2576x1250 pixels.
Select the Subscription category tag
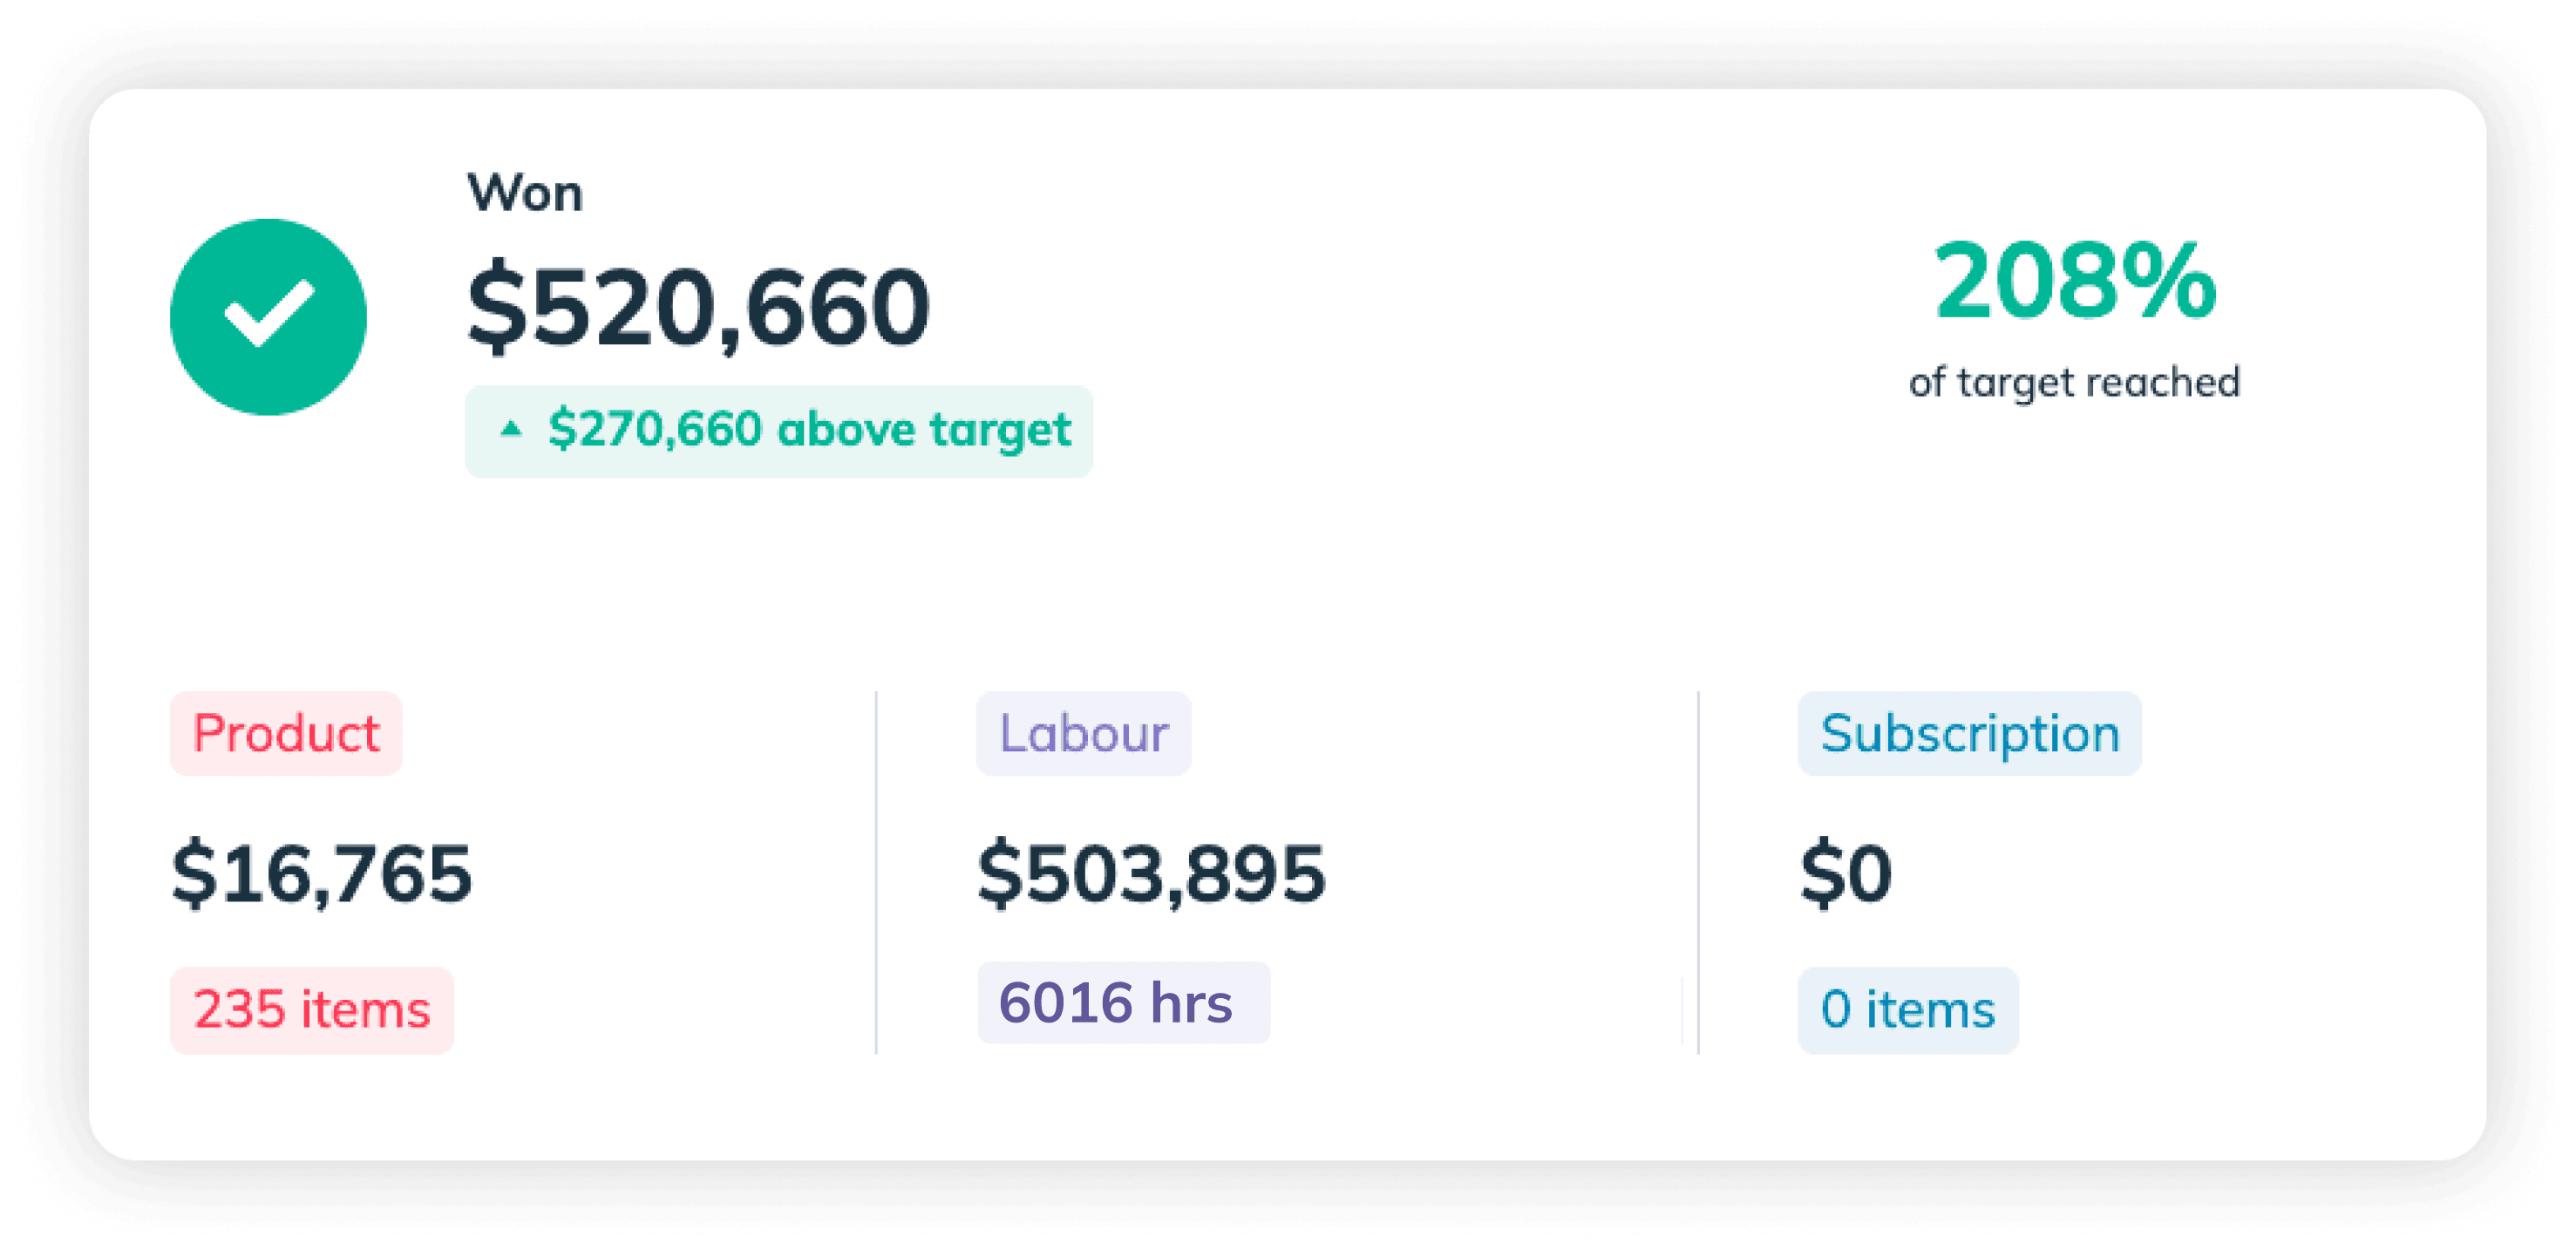click(1969, 733)
